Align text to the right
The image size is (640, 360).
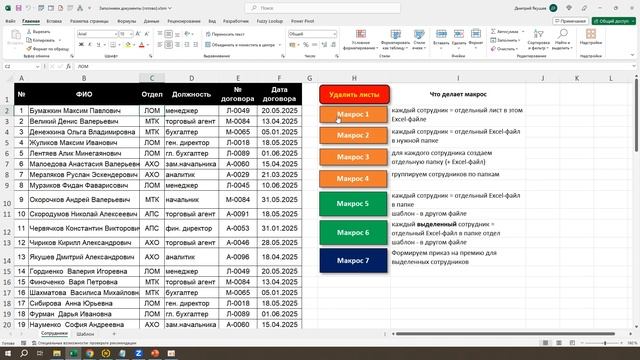coord(177,44)
